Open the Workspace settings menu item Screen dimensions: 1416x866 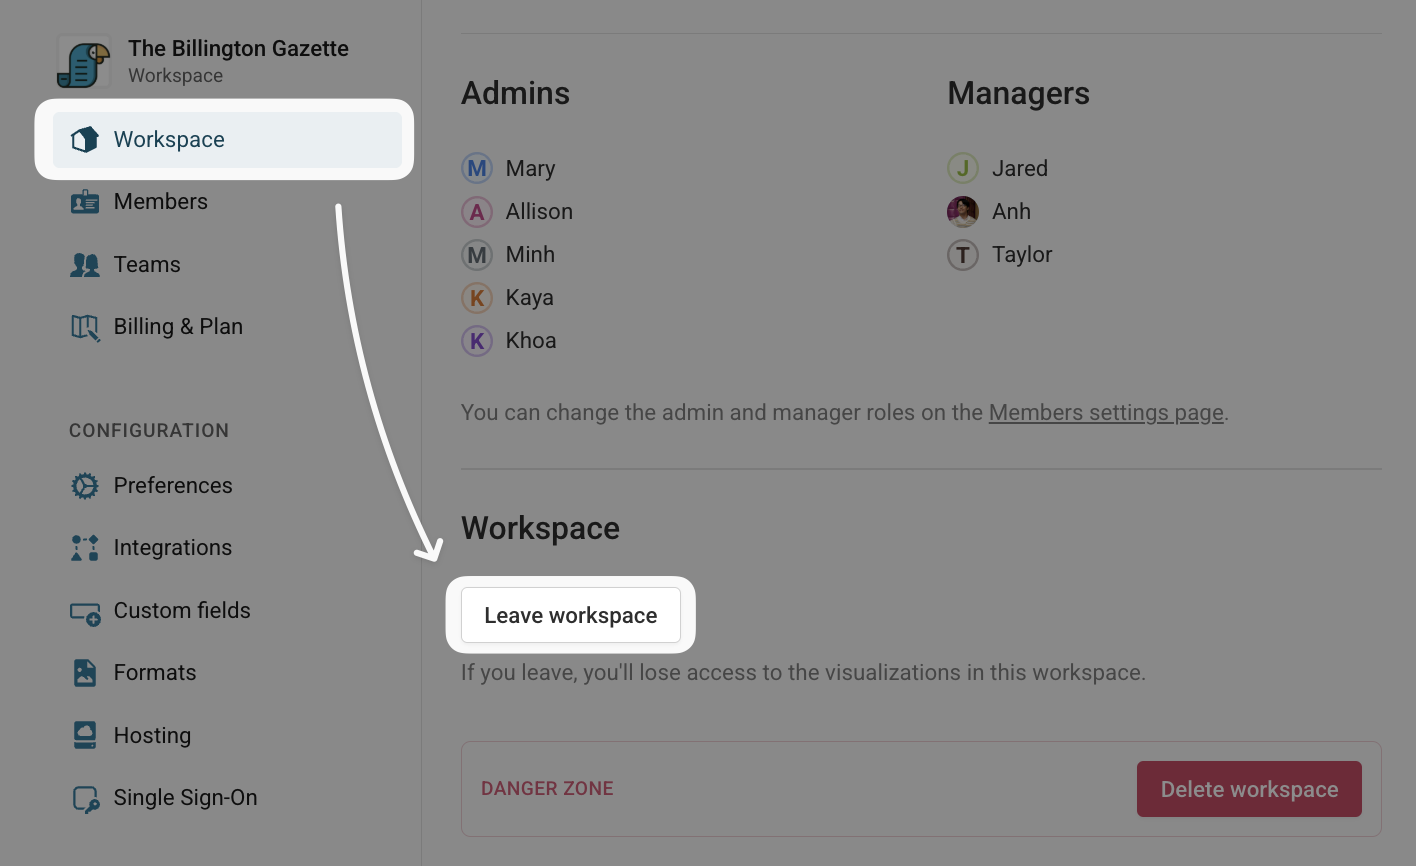pyautogui.click(x=227, y=140)
